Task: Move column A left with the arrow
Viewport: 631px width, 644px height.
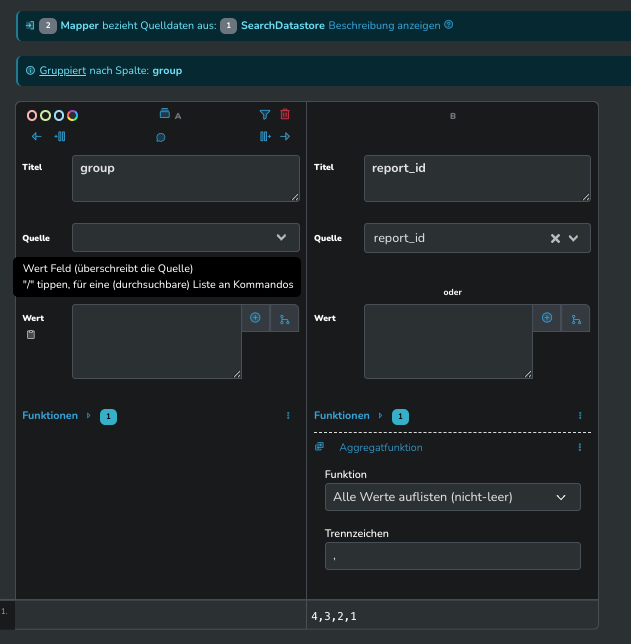Action: 37,136
